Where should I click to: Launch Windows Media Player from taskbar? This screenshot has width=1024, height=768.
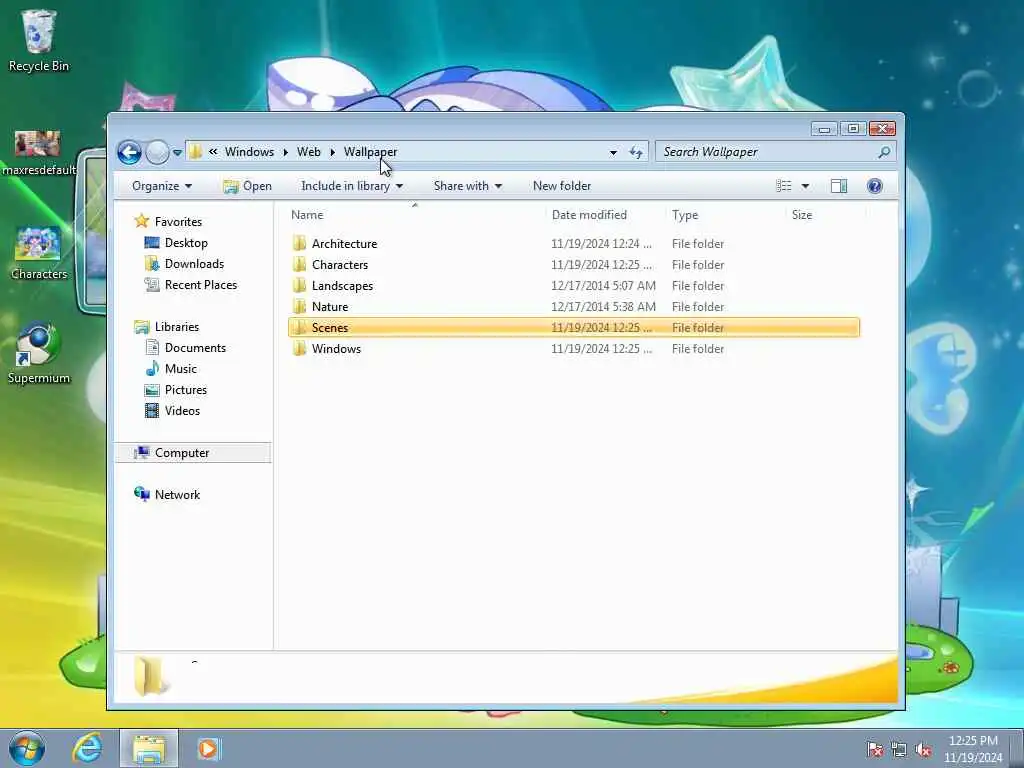coord(209,748)
